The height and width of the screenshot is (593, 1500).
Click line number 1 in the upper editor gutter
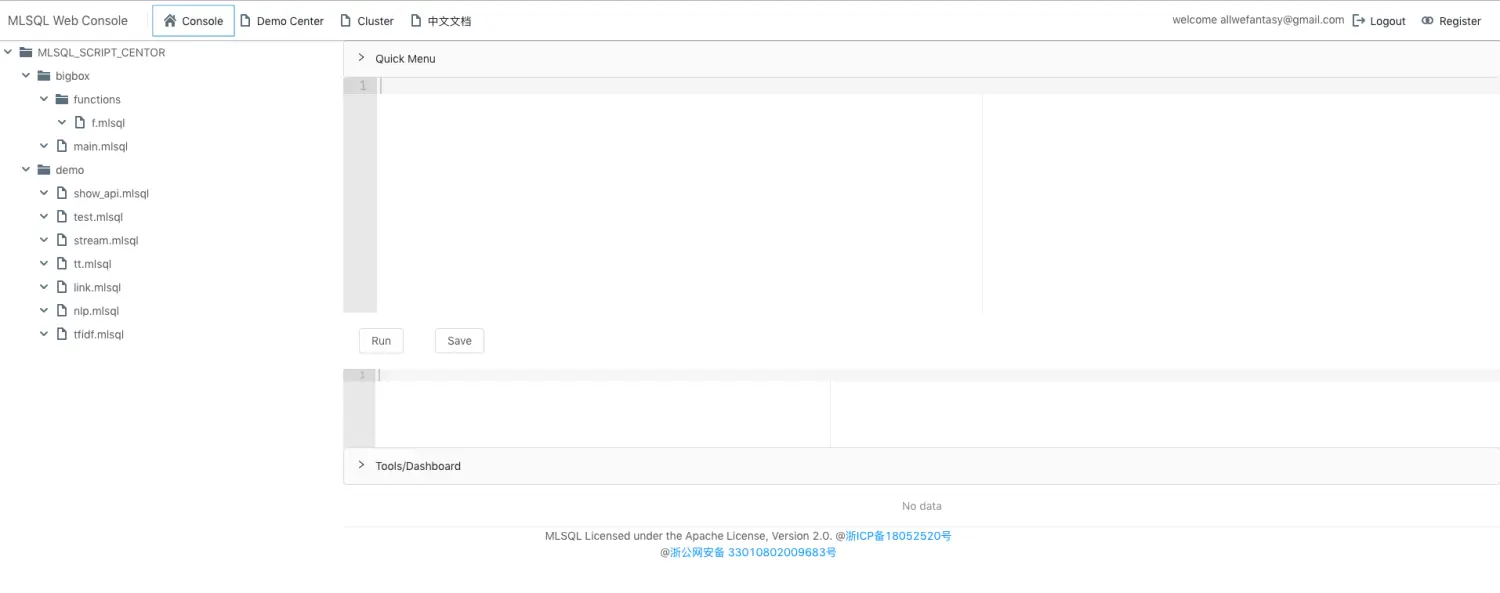click(x=362, y=86)
